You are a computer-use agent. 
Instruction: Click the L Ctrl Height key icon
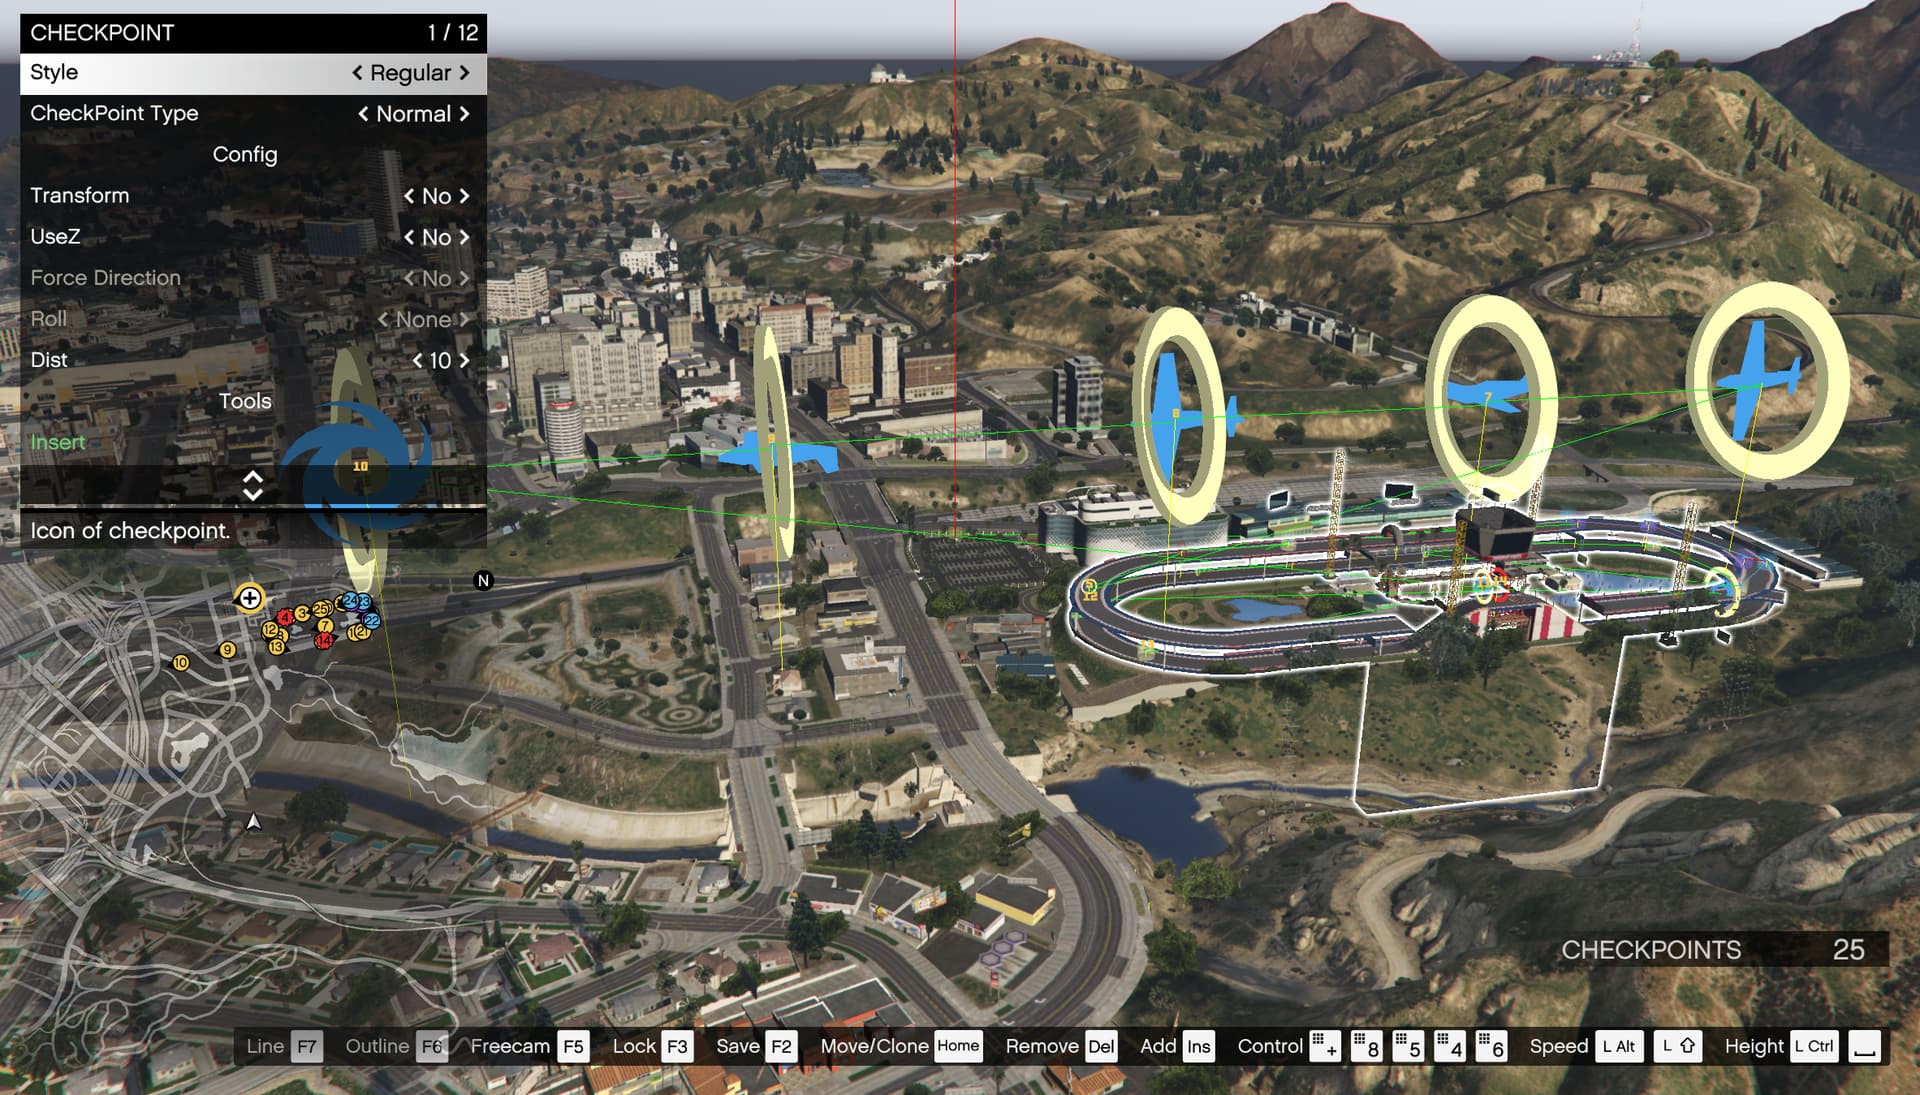[x=1814, y=1046]
